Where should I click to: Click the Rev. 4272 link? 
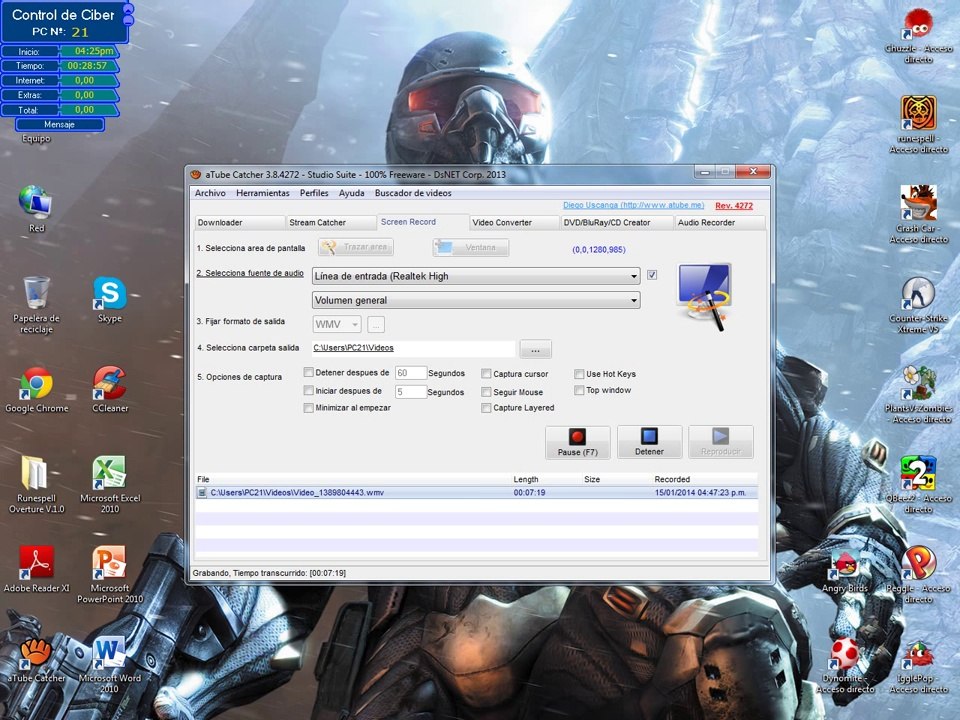734,206
